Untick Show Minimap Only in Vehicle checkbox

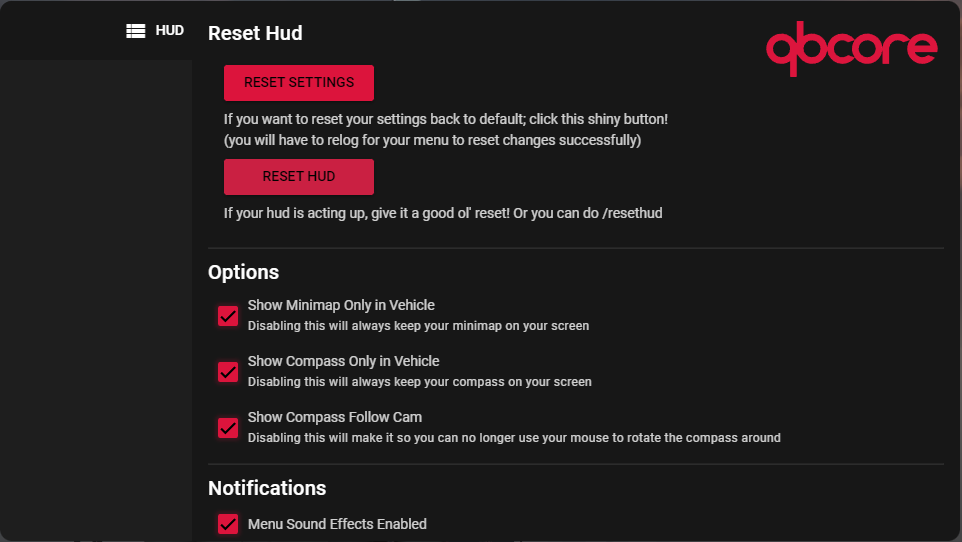[228, 316]
